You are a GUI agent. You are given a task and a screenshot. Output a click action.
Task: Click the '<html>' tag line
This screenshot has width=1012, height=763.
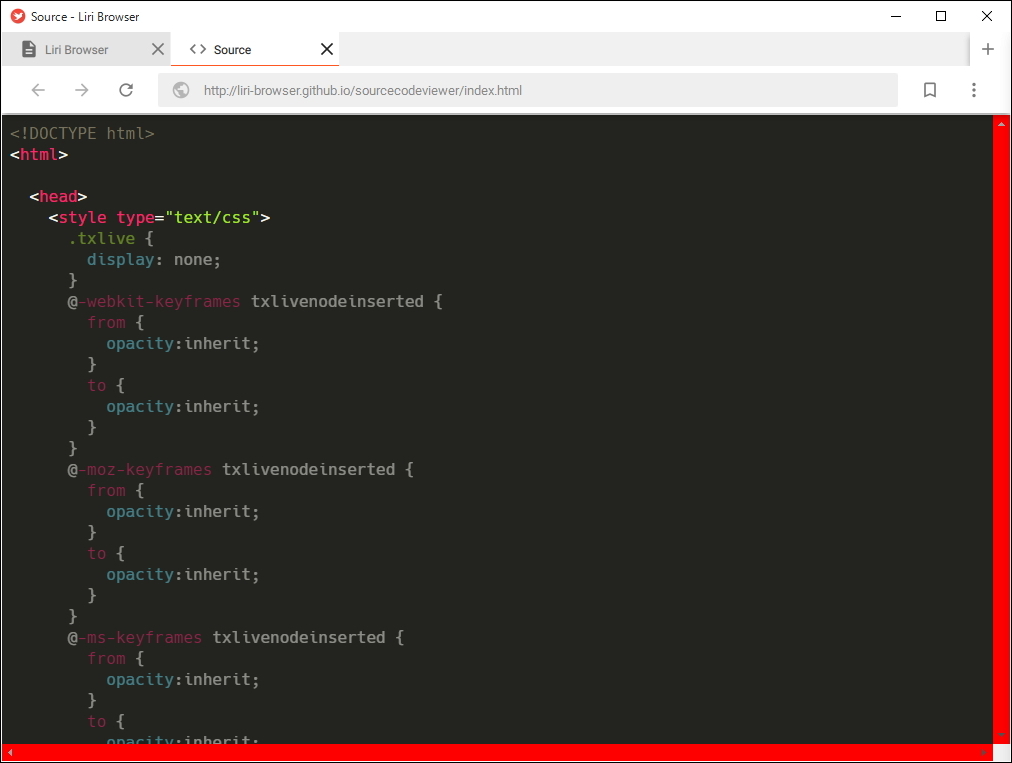(39, 154)
